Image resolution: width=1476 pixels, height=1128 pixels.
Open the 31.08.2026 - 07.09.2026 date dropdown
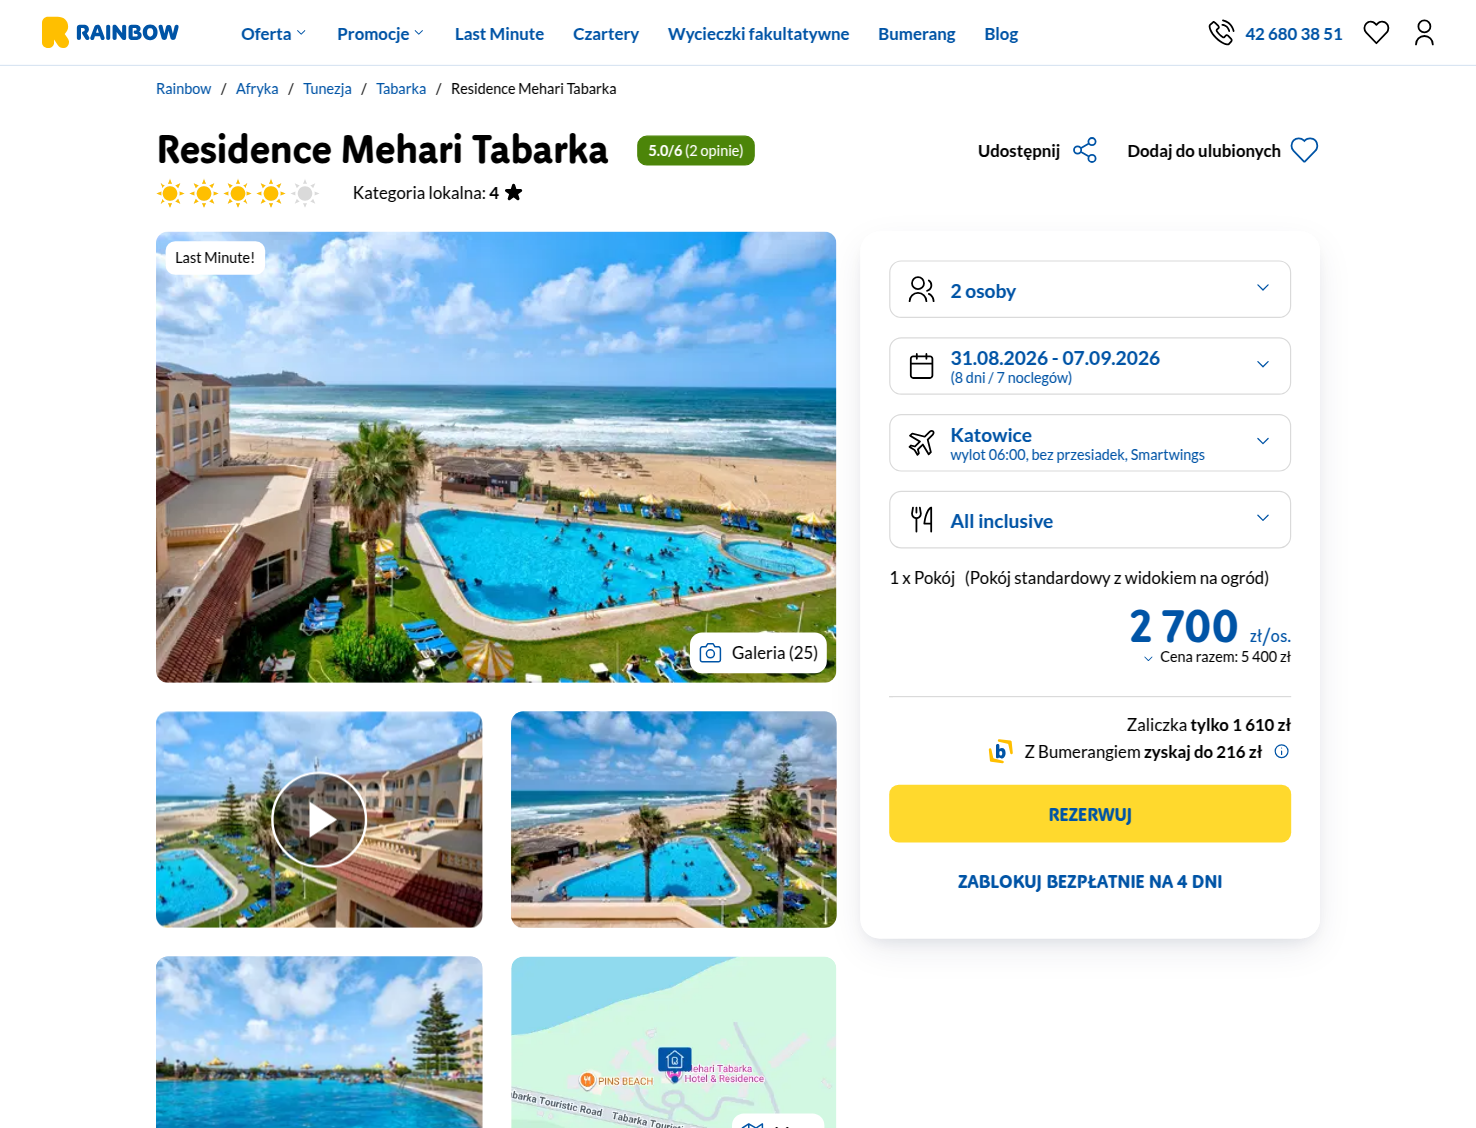[x=1090, y=366]
